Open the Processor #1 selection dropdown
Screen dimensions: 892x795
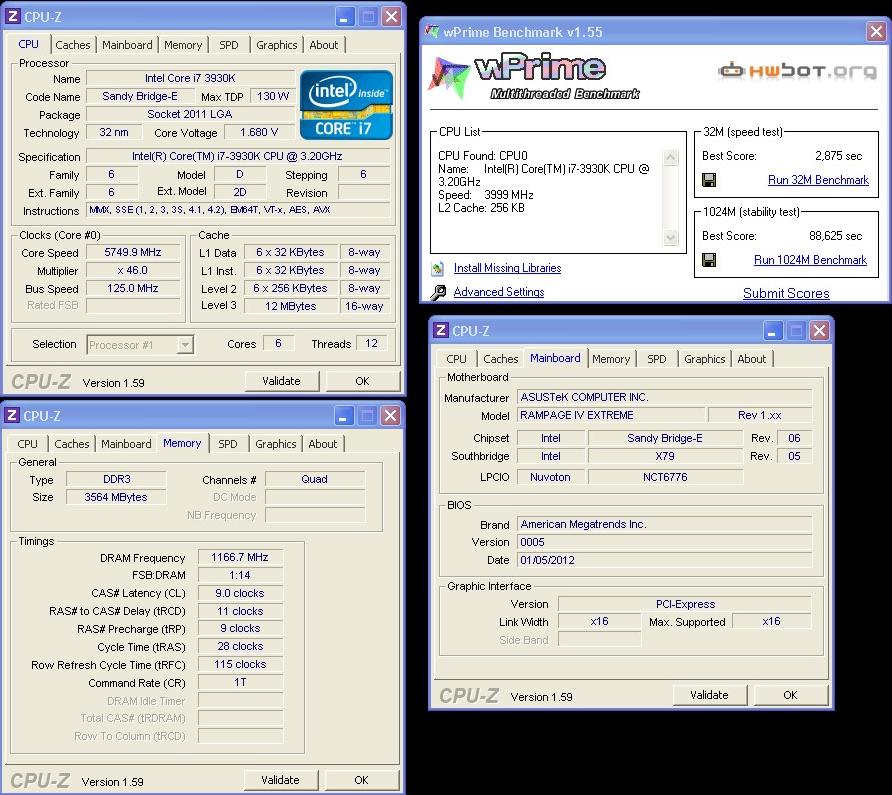click(185, 345)
